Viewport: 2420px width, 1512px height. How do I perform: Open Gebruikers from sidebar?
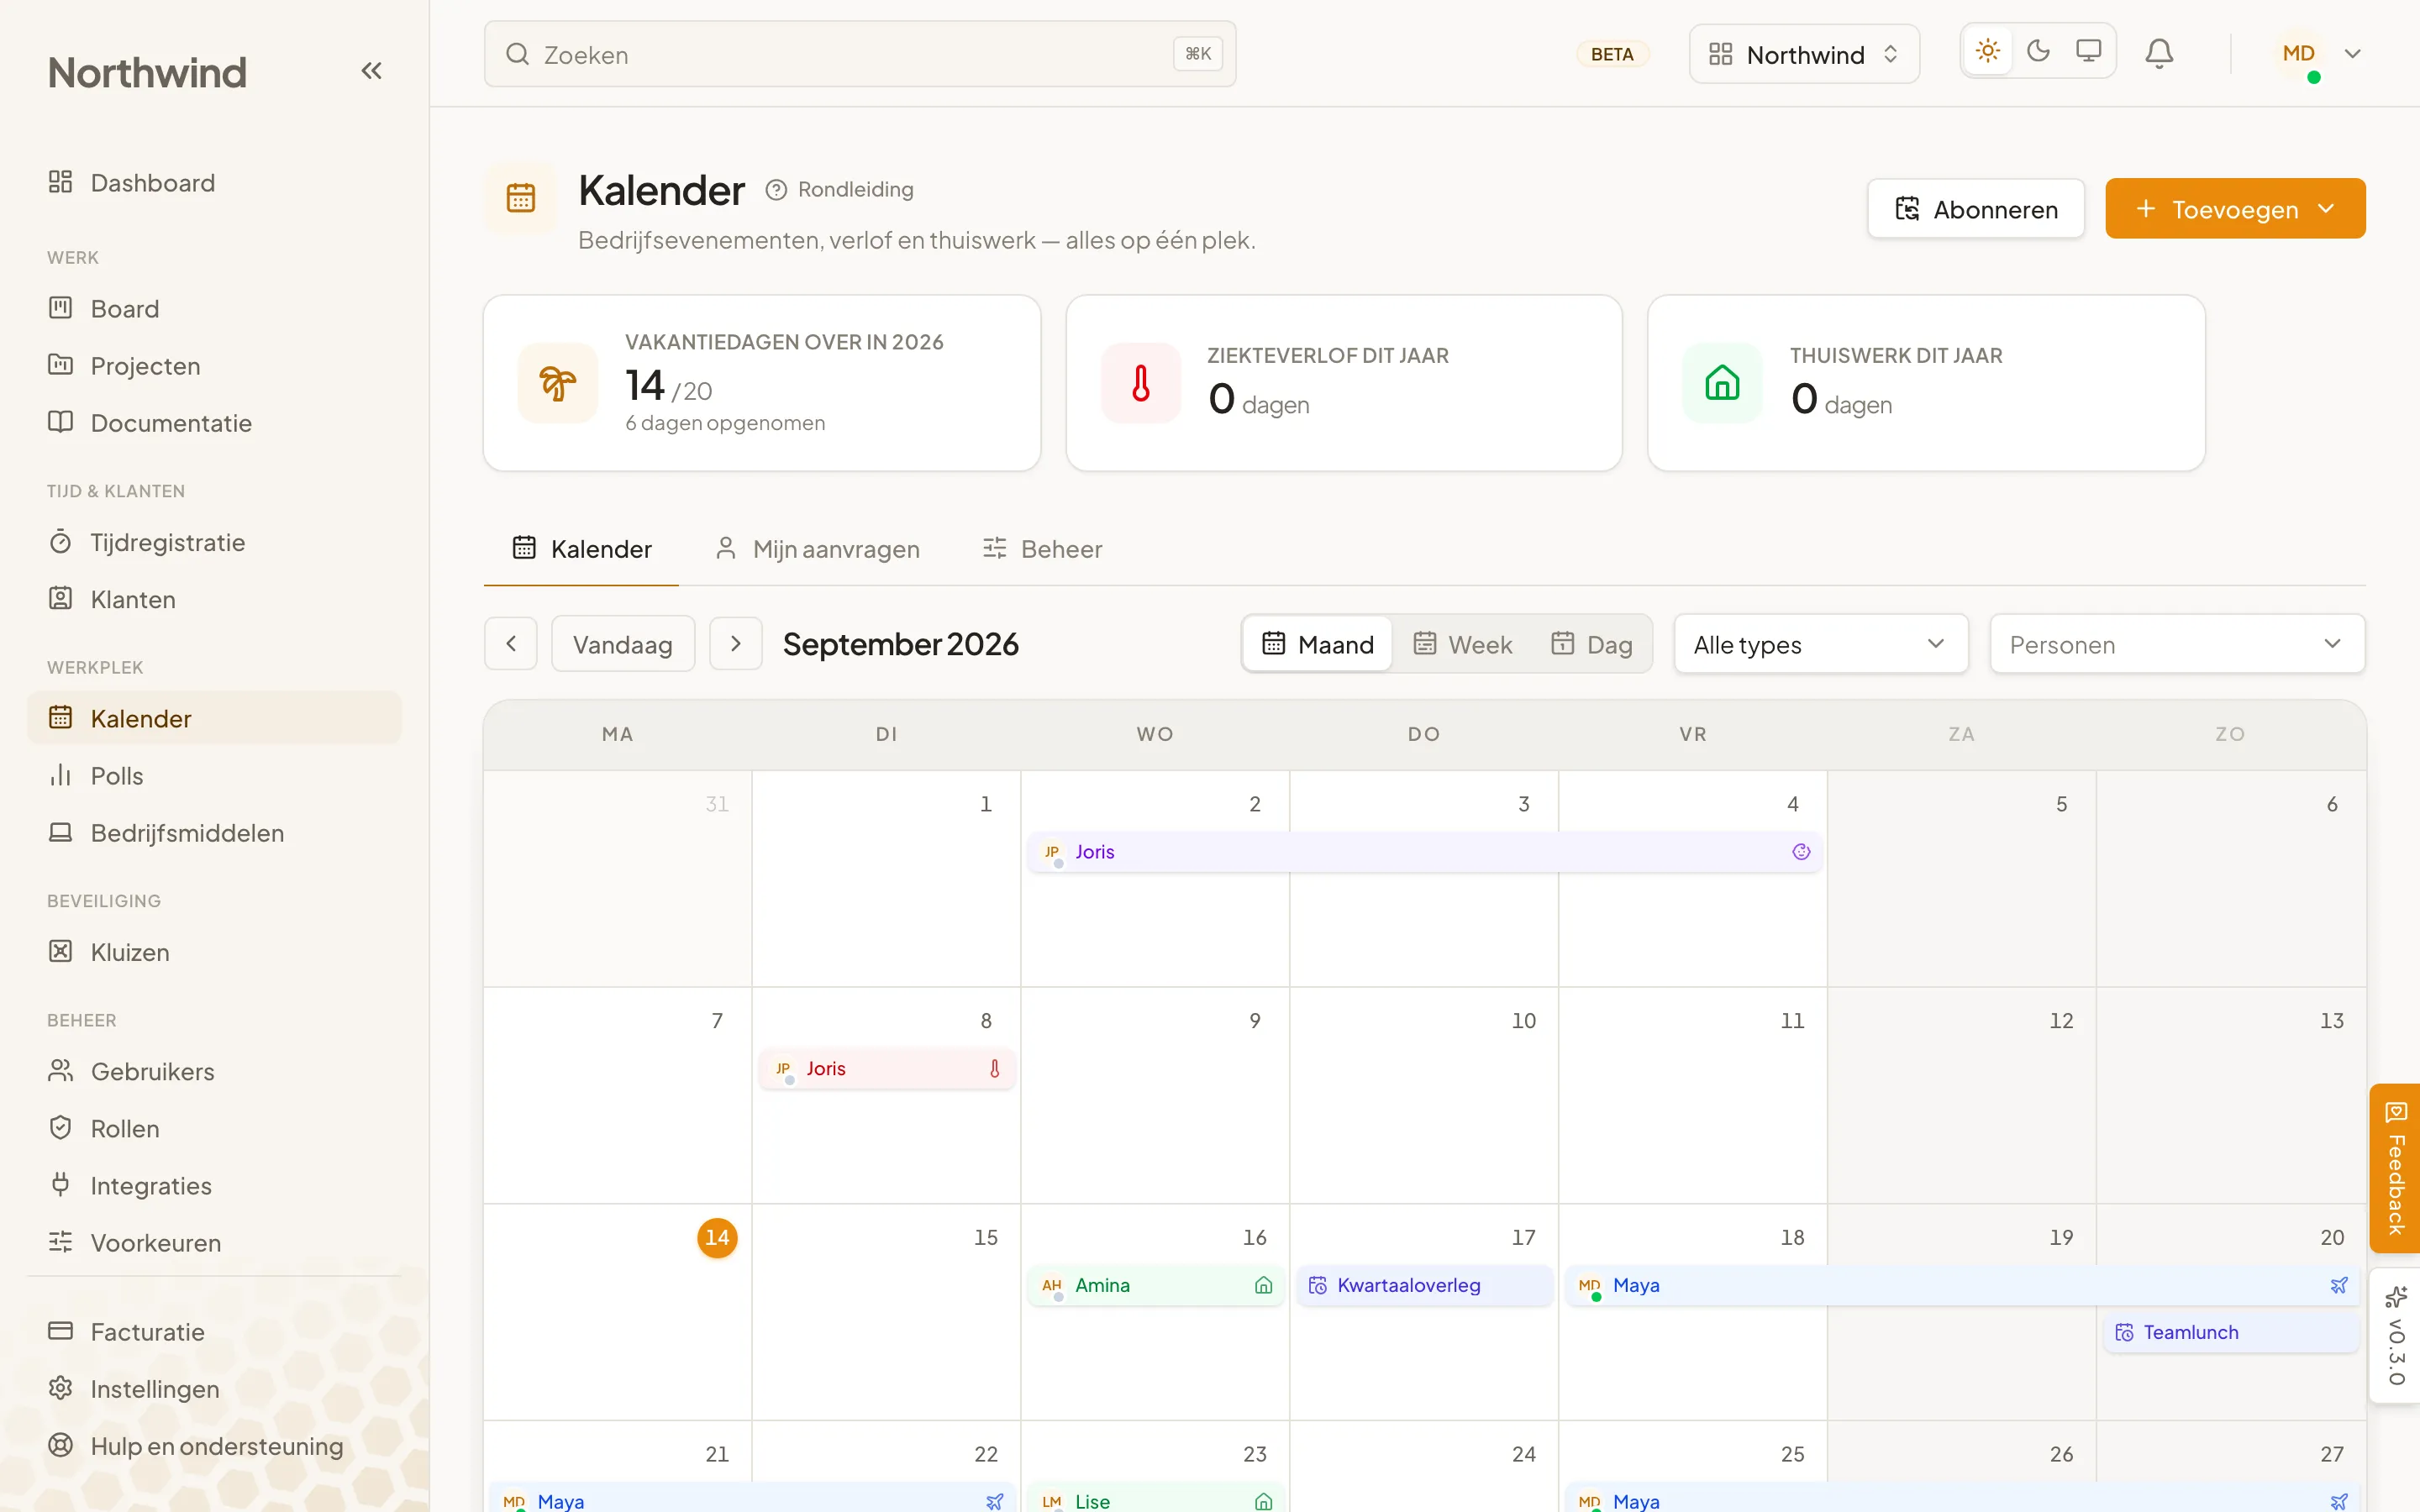(214, 1071)
